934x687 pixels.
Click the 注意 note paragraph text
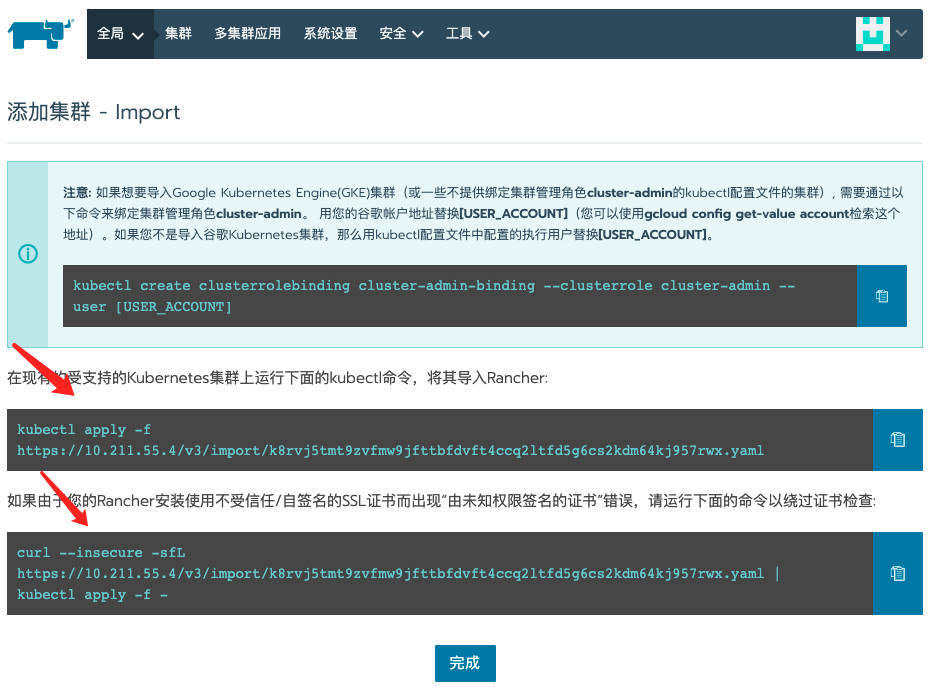[x=483, y=213]
